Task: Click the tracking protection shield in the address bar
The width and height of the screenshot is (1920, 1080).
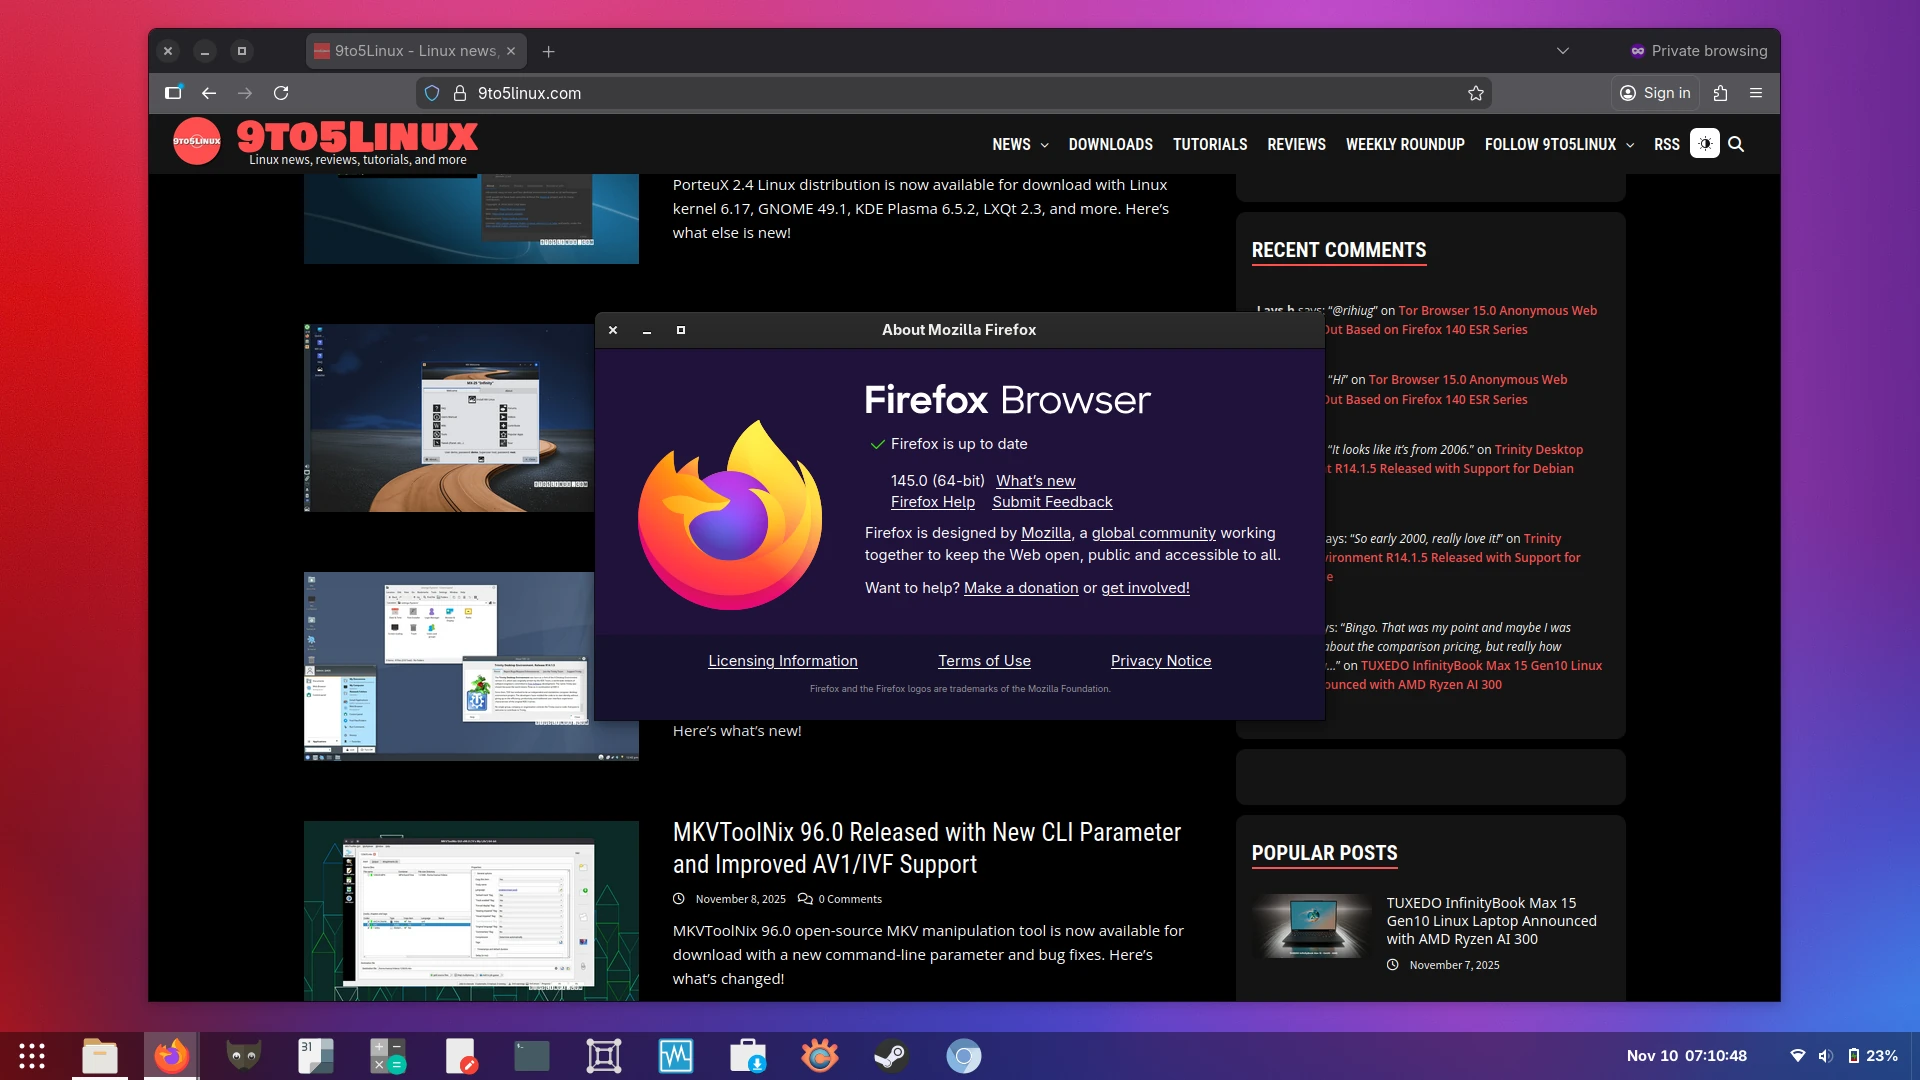Action: pos(432,93)
